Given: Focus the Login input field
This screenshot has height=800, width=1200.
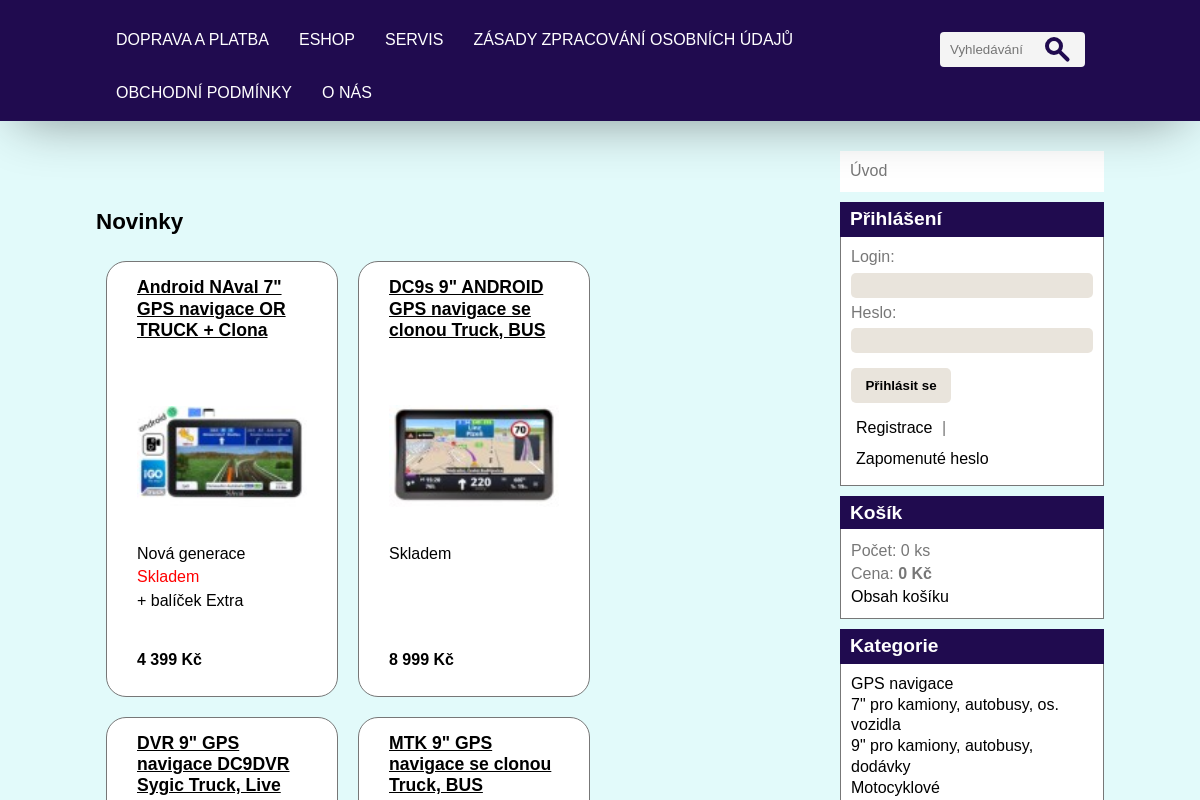Looking at the screenshot, I should [x=971, y=285].
